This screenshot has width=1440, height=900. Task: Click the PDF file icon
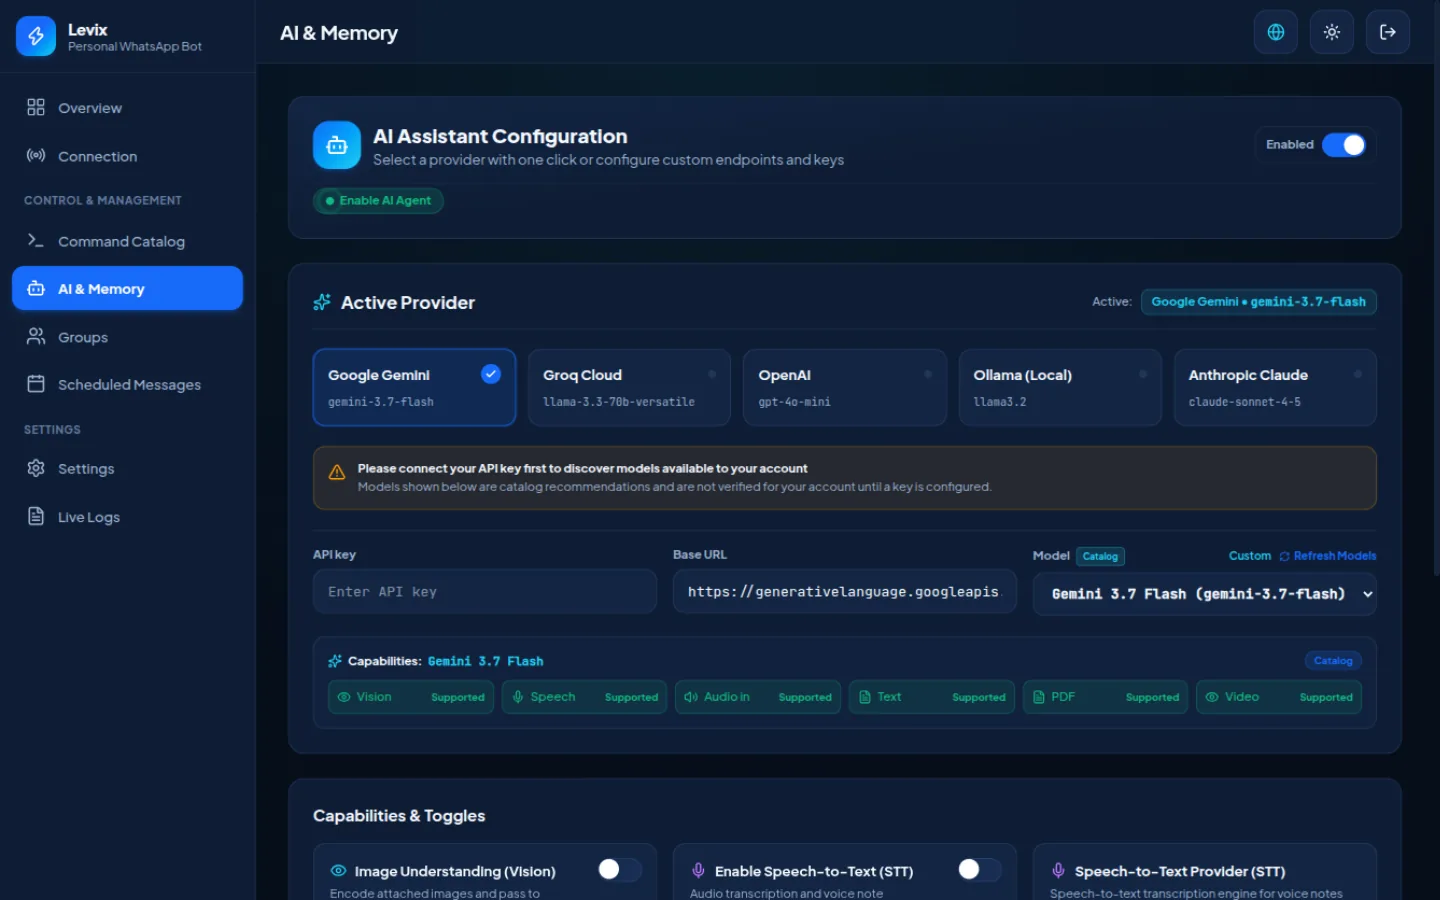[x=1039, y=697]
